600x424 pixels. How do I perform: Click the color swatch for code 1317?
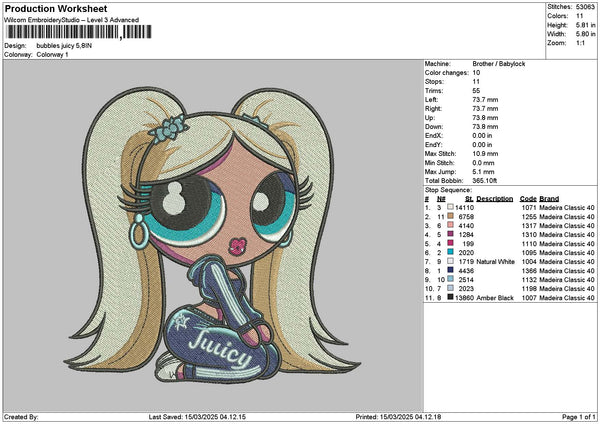pos(450,225)
